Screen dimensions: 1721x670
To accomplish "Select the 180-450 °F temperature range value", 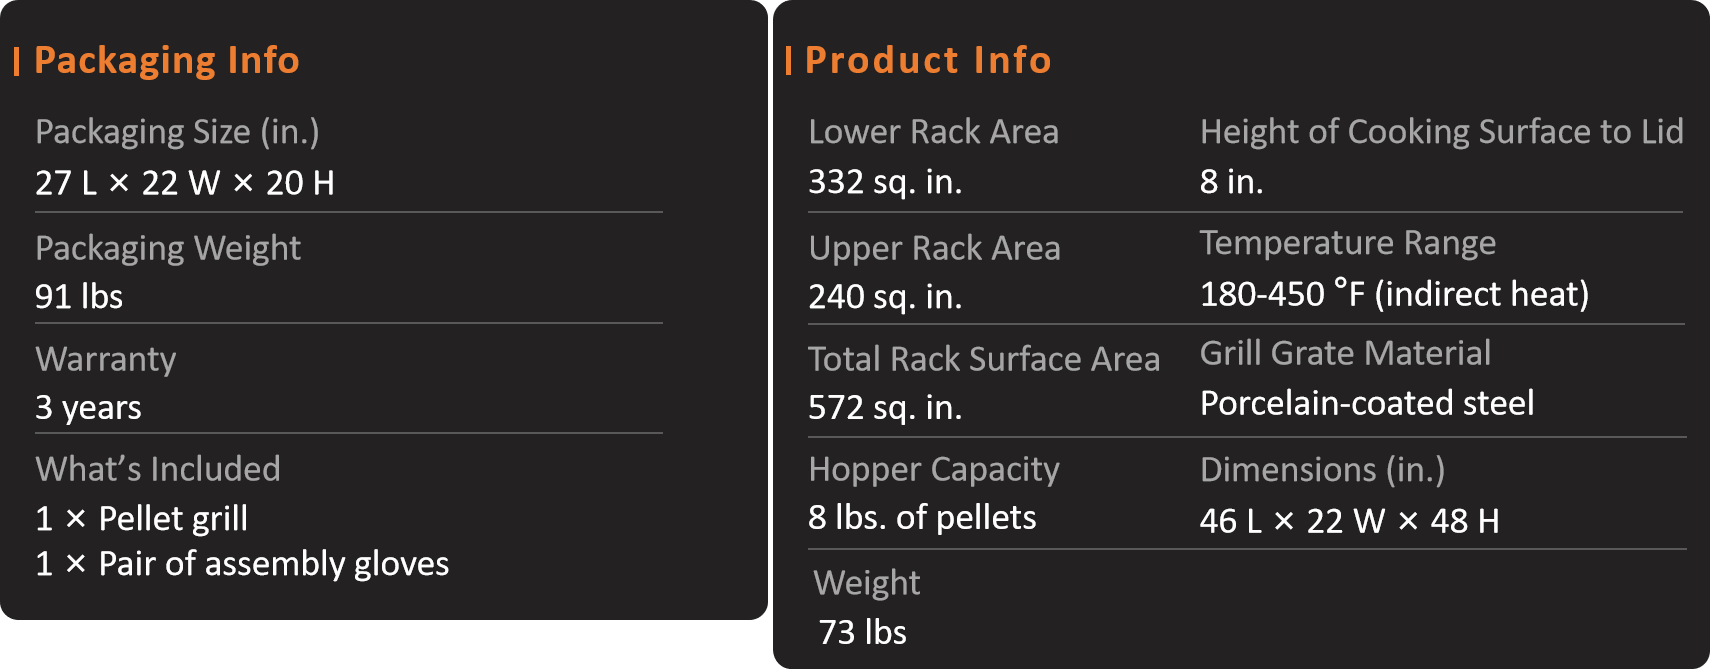I will coord(1394,294).
